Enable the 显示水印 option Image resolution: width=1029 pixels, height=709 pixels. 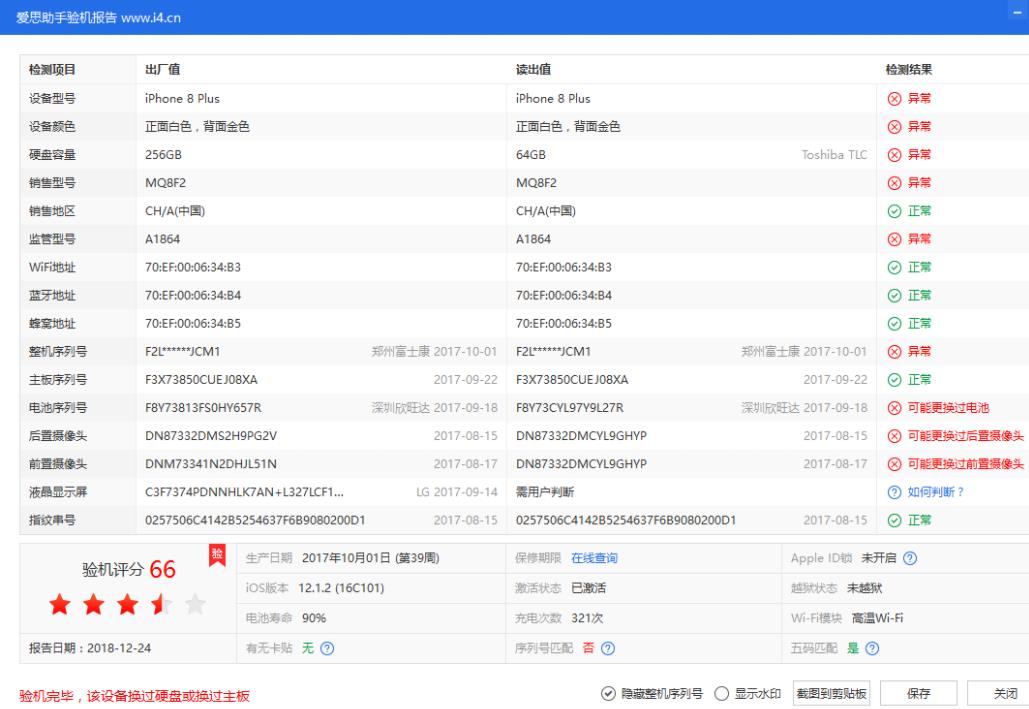pyautogui.click(x=722, y=694)
